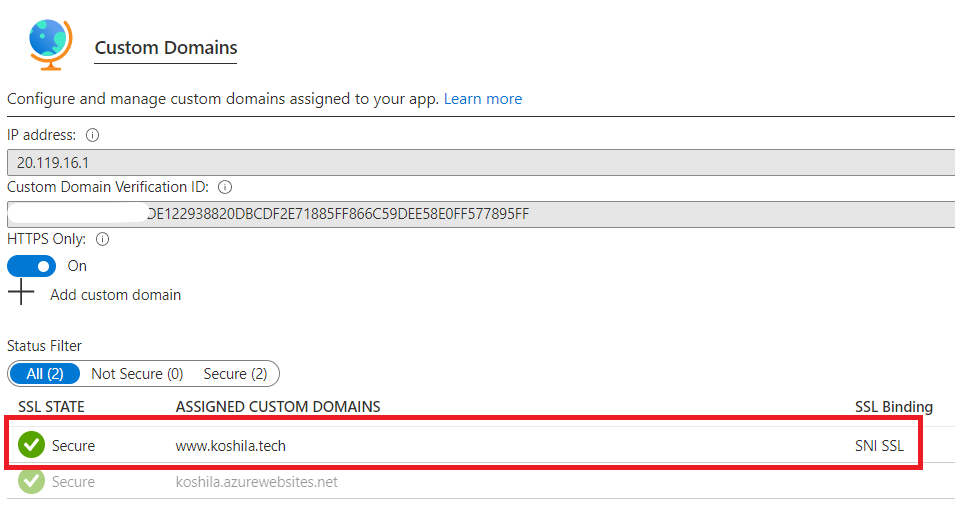Click the Custom Domains globe icon
Viewport: 955px width, 523px height.
(x=51, y=44)
